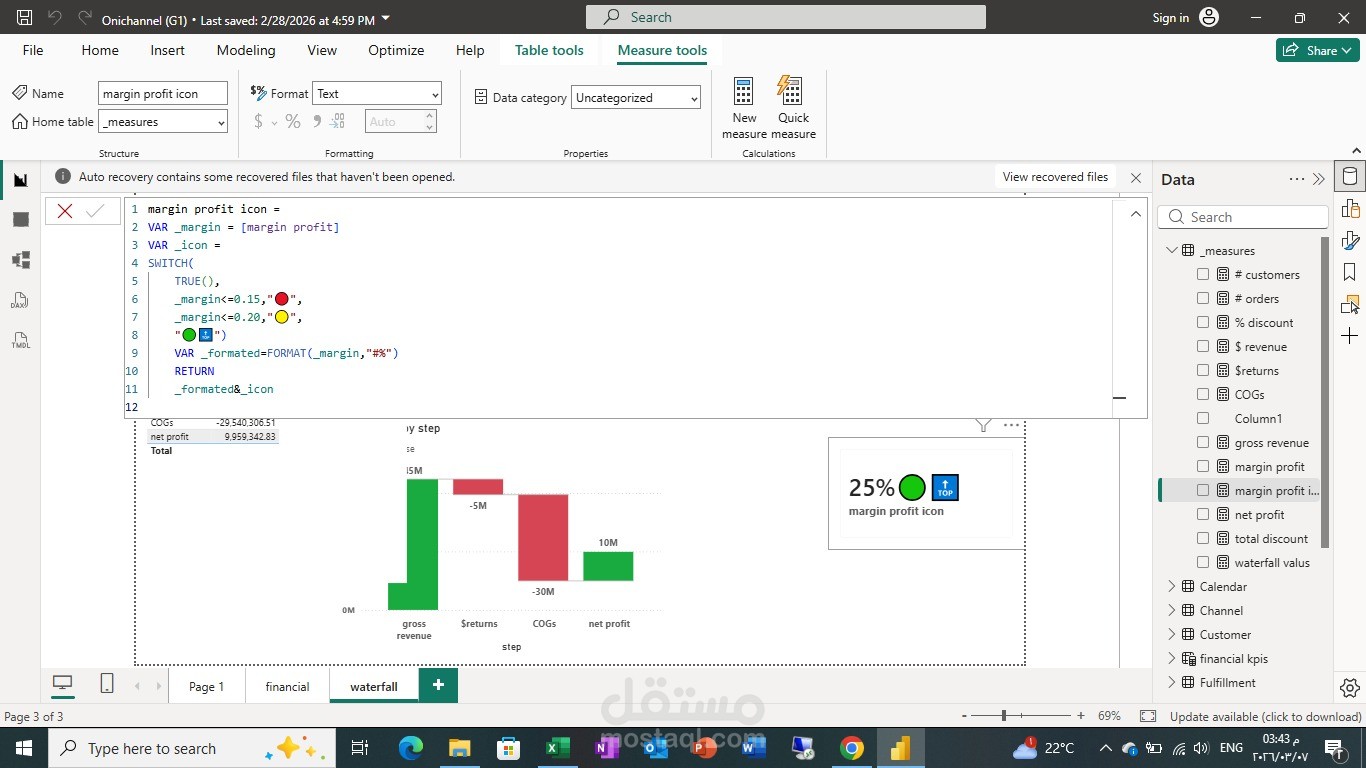
Task: Select the Data pane cylinder icon
Action: pyautogui.click(x=1350, y=178)
